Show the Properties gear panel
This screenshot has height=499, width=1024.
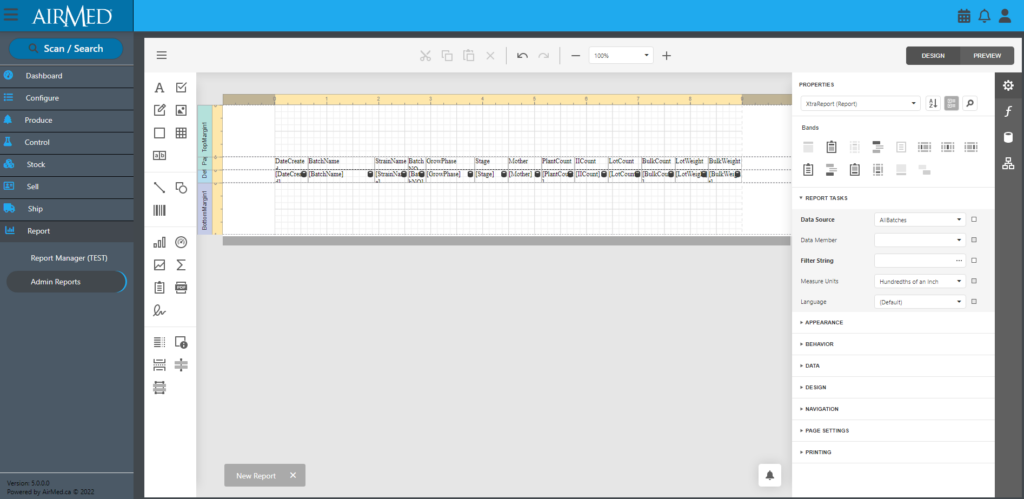tap(1008, 86)
